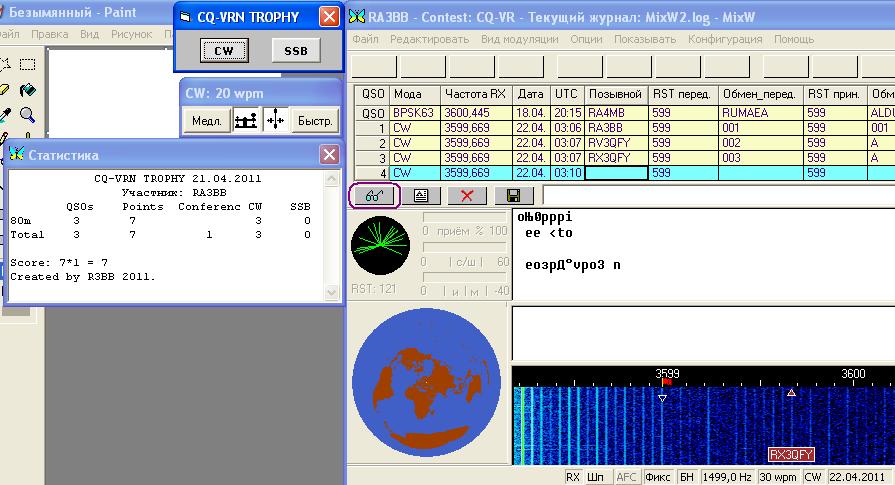This screenshot has width=895, height=485.
Task: Toggle Фикс in the status bar
Action: (x=658, y=477)
